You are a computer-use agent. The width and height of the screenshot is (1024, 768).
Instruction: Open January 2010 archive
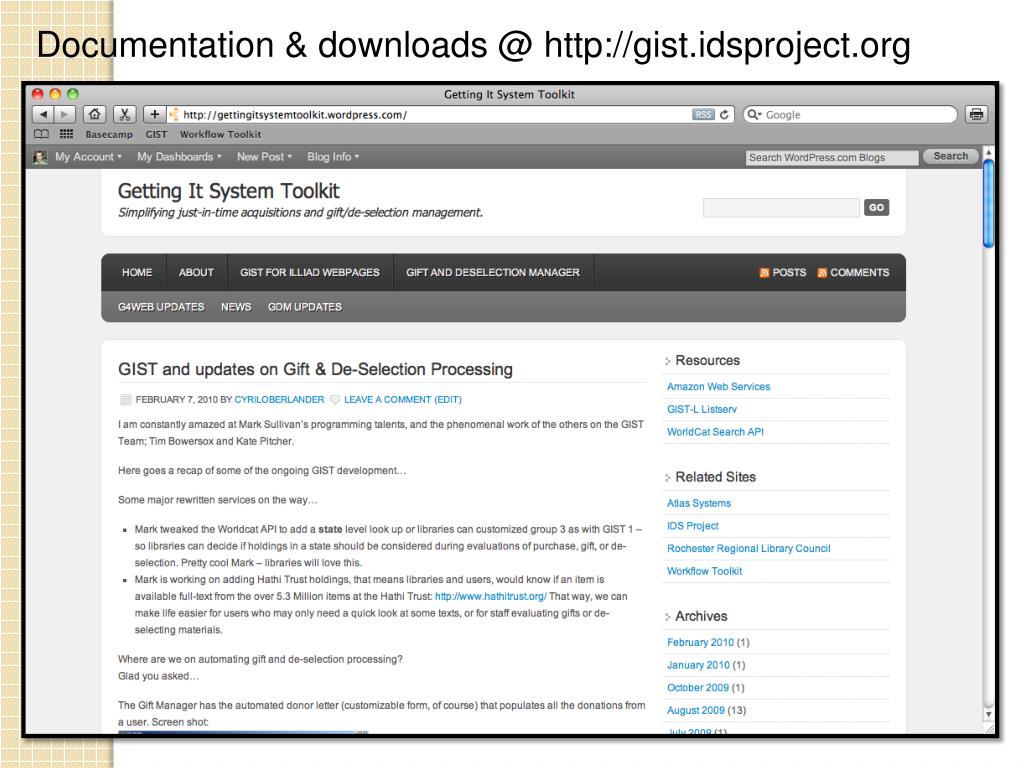pos(698,665)
